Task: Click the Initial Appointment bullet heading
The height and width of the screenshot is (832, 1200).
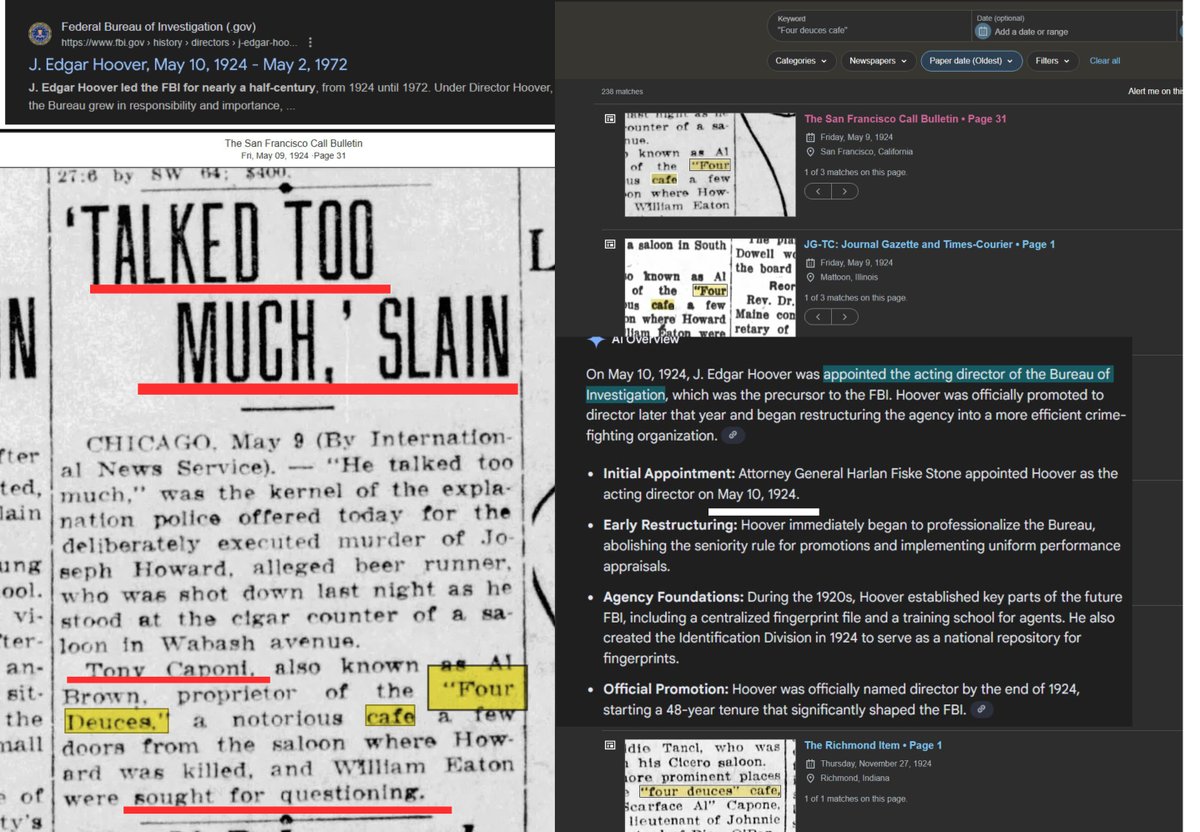Action: click(669, 473)
